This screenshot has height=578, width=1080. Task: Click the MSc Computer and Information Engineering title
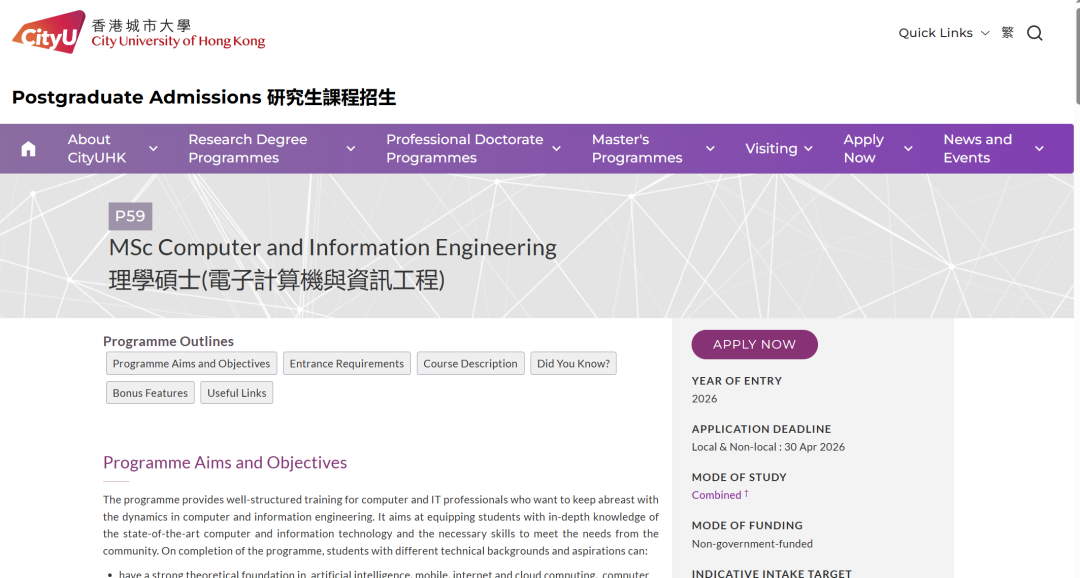pyautogui.click(x=333, y=247)
